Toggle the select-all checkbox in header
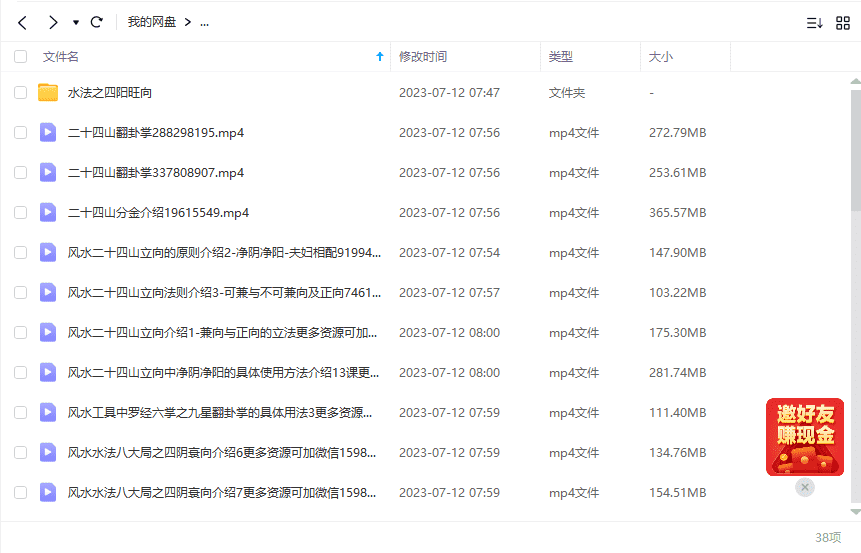 click(21, 57)
